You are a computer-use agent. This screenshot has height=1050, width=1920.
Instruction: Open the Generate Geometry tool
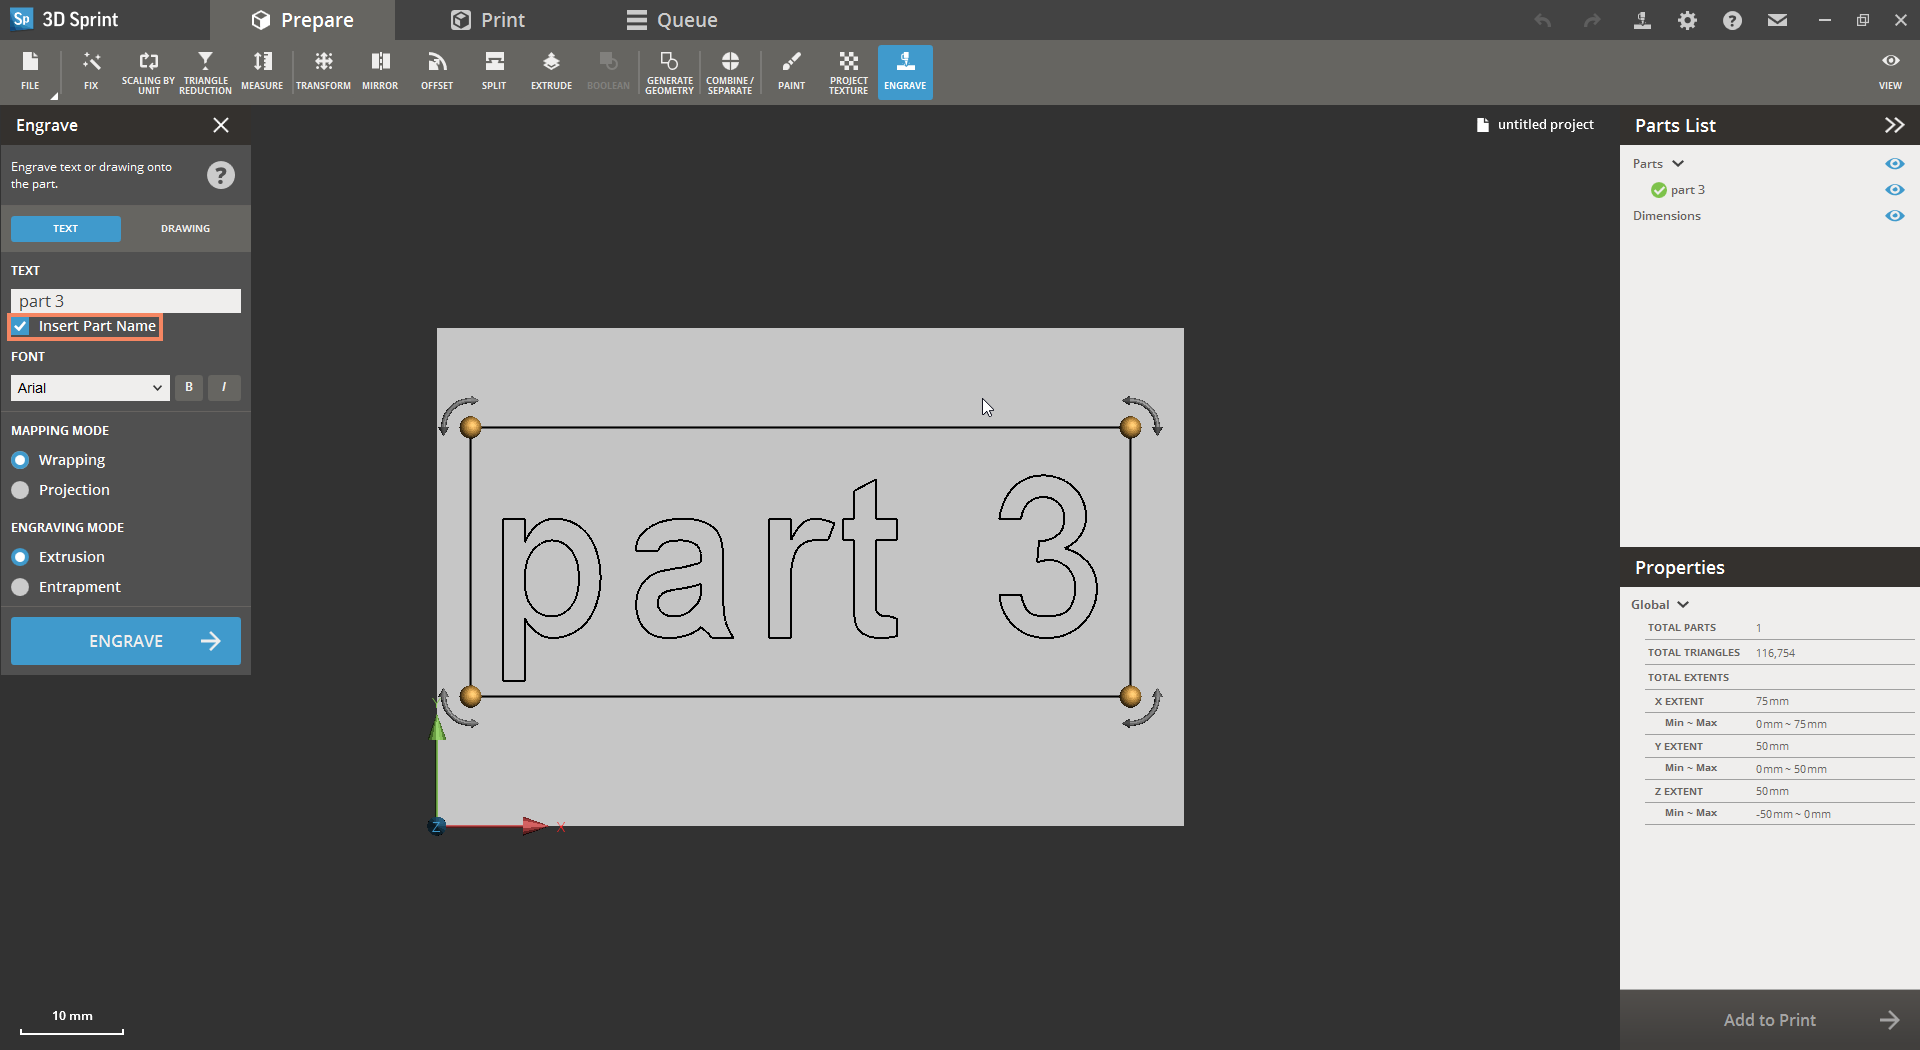click(669, 72)
